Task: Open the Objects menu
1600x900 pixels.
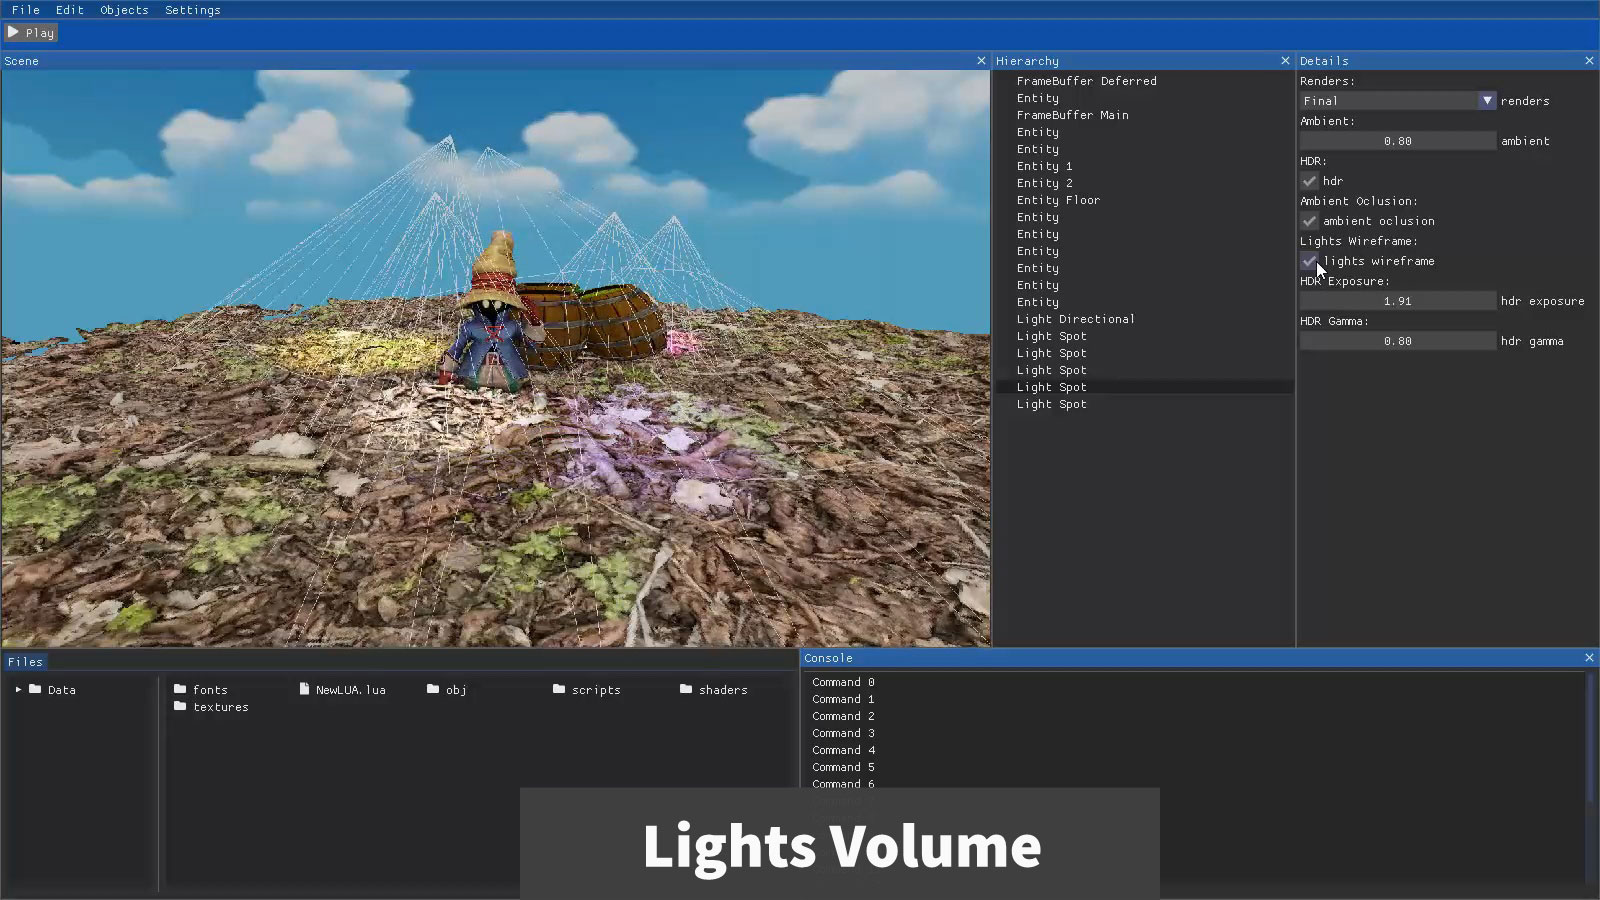Action: (x=124, y=10)
